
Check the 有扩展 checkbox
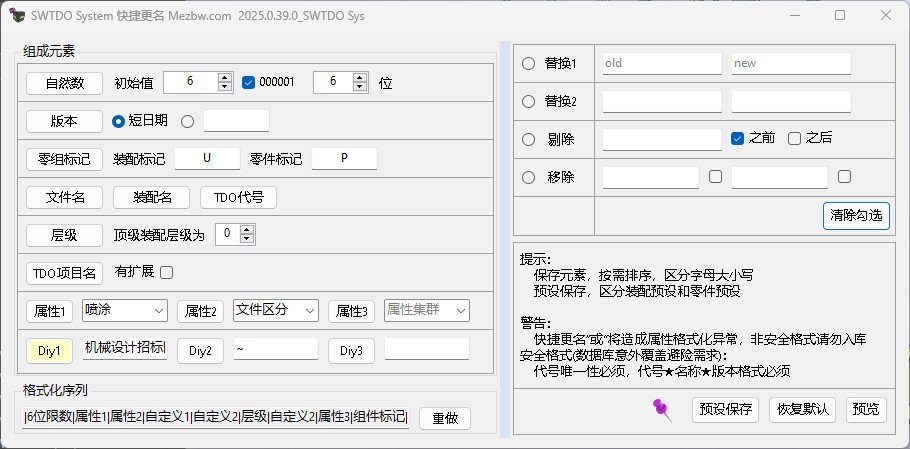[167, 272]
